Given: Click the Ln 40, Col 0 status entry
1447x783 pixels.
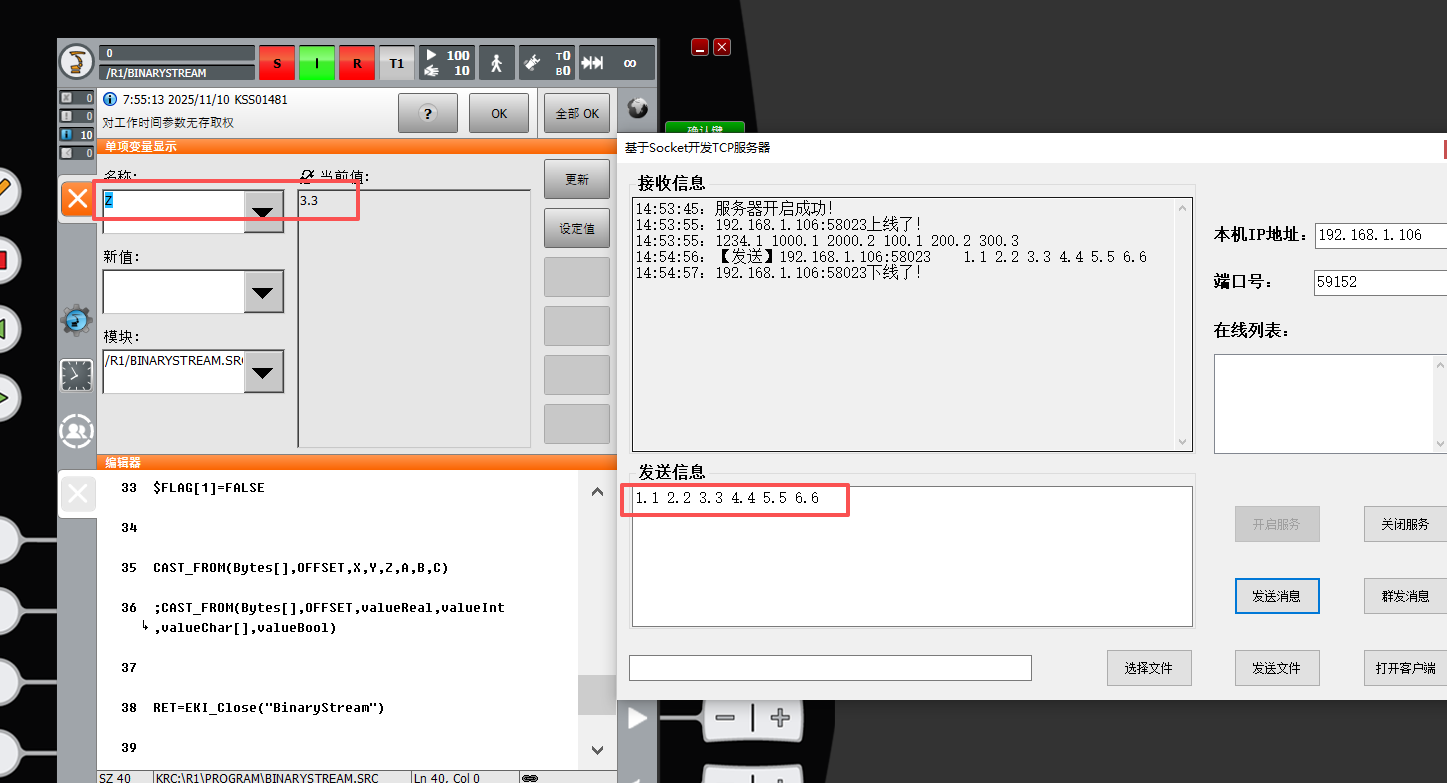Looking at the screenshot, I should [447, 777].
